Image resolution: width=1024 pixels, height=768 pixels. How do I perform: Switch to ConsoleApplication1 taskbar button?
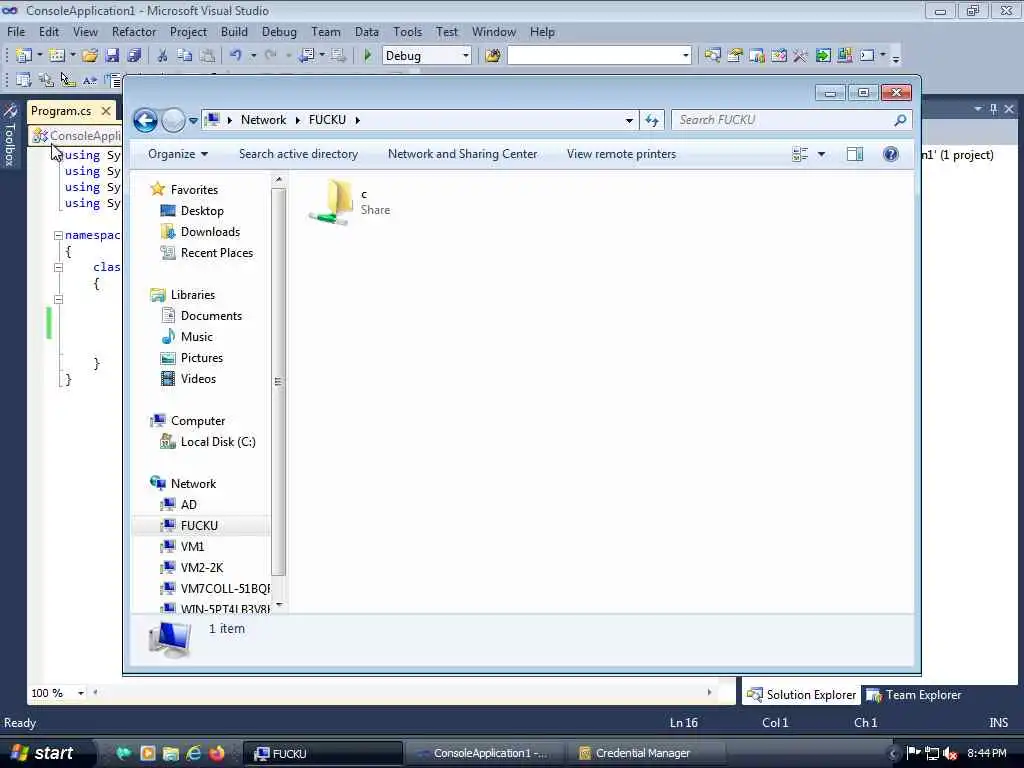point(483,753)
